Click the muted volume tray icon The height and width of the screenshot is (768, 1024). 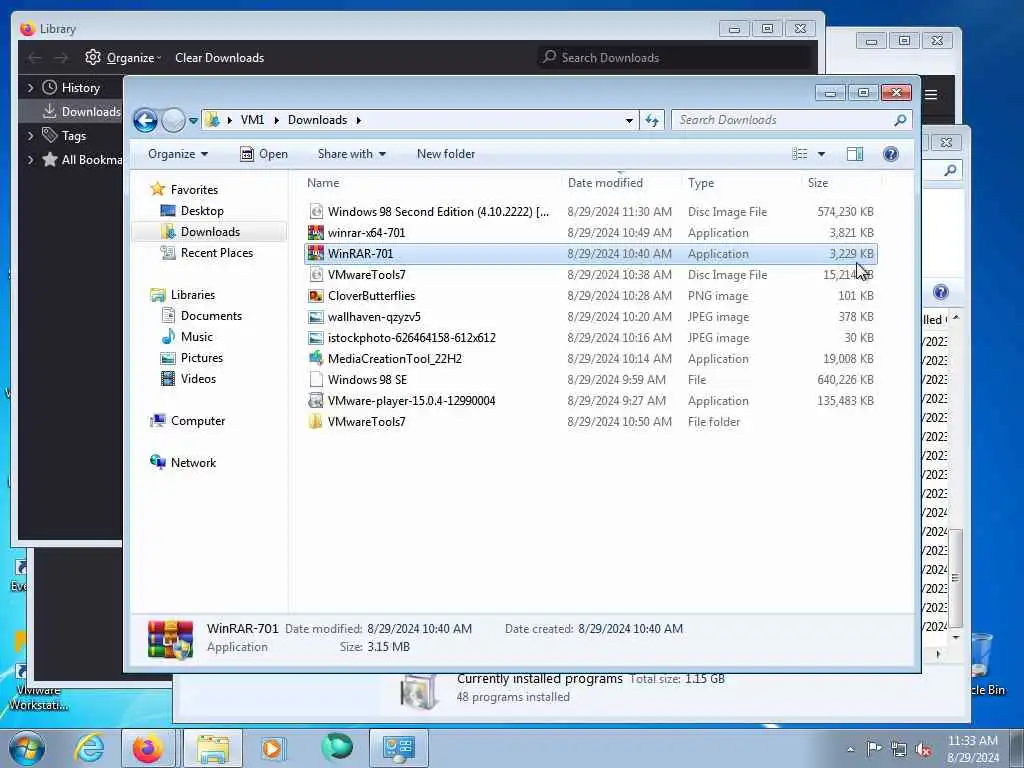923,749
